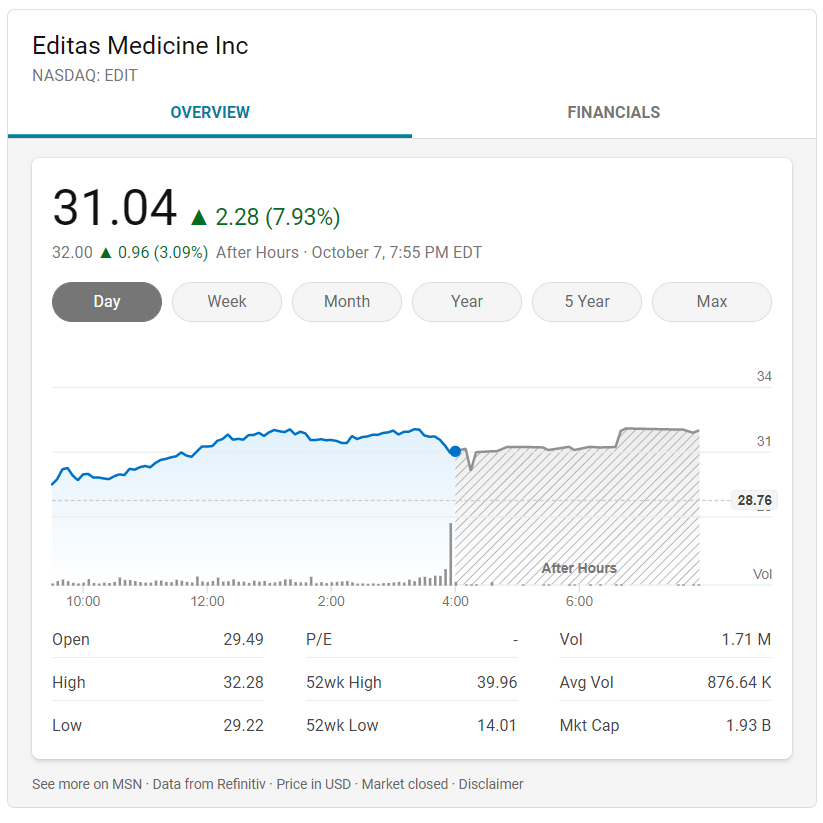Click the blue market close dot on chart
Screen dimensions: 823x823
(455, 451)
